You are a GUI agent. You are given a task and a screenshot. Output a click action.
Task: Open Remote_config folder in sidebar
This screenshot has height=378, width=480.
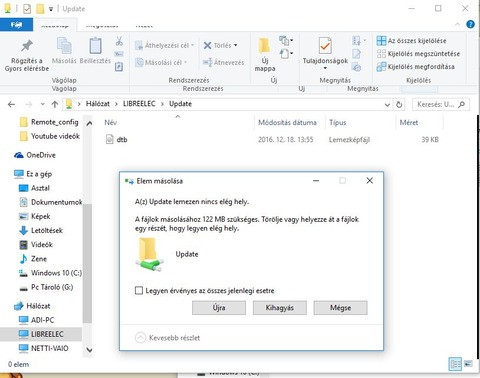(49, 122)
